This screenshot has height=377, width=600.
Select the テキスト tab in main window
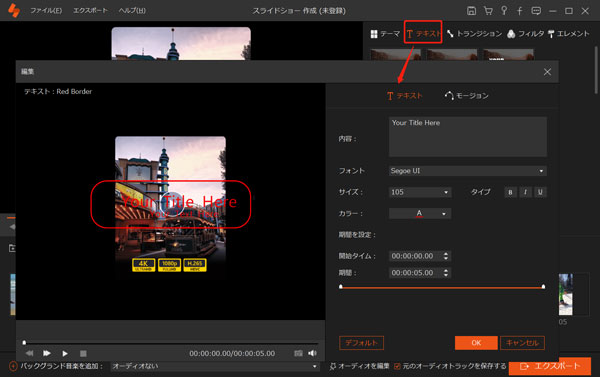pyautogui.click(x=423, y=34)
